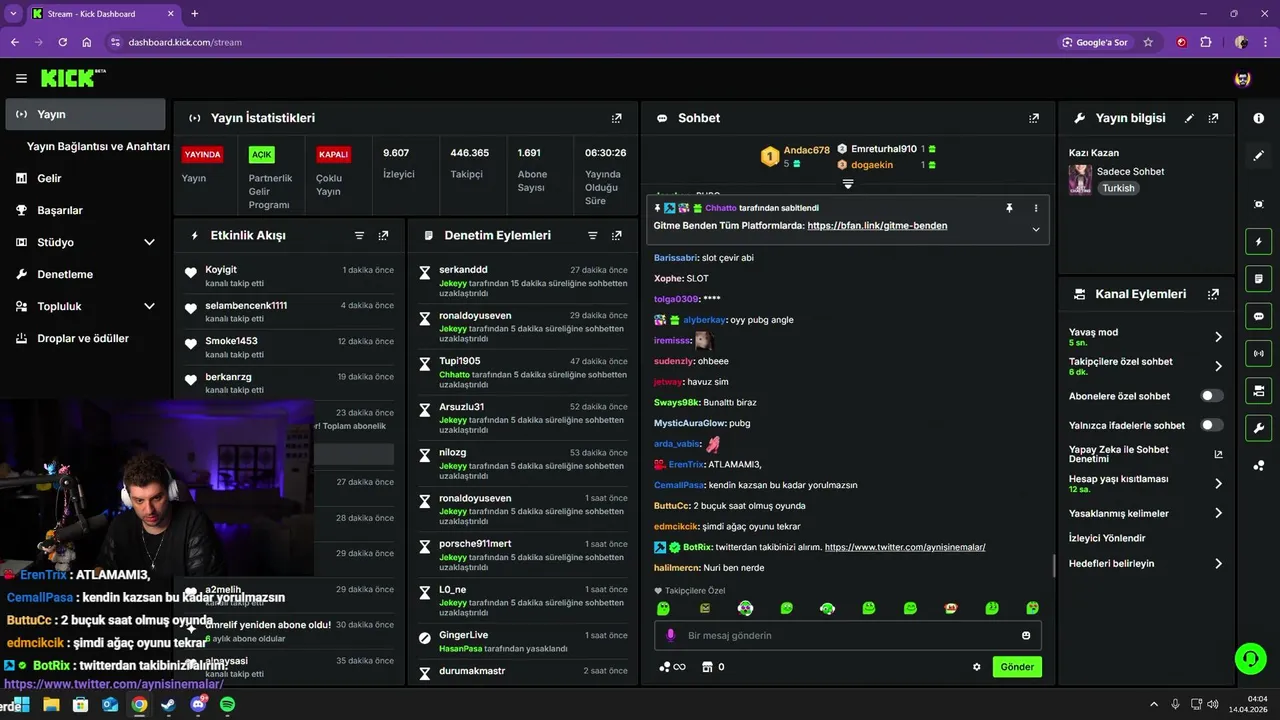Open Yayın Bağlantısı ve Anahtarı
The image size is (1280, 720).
tap(98, 146)
